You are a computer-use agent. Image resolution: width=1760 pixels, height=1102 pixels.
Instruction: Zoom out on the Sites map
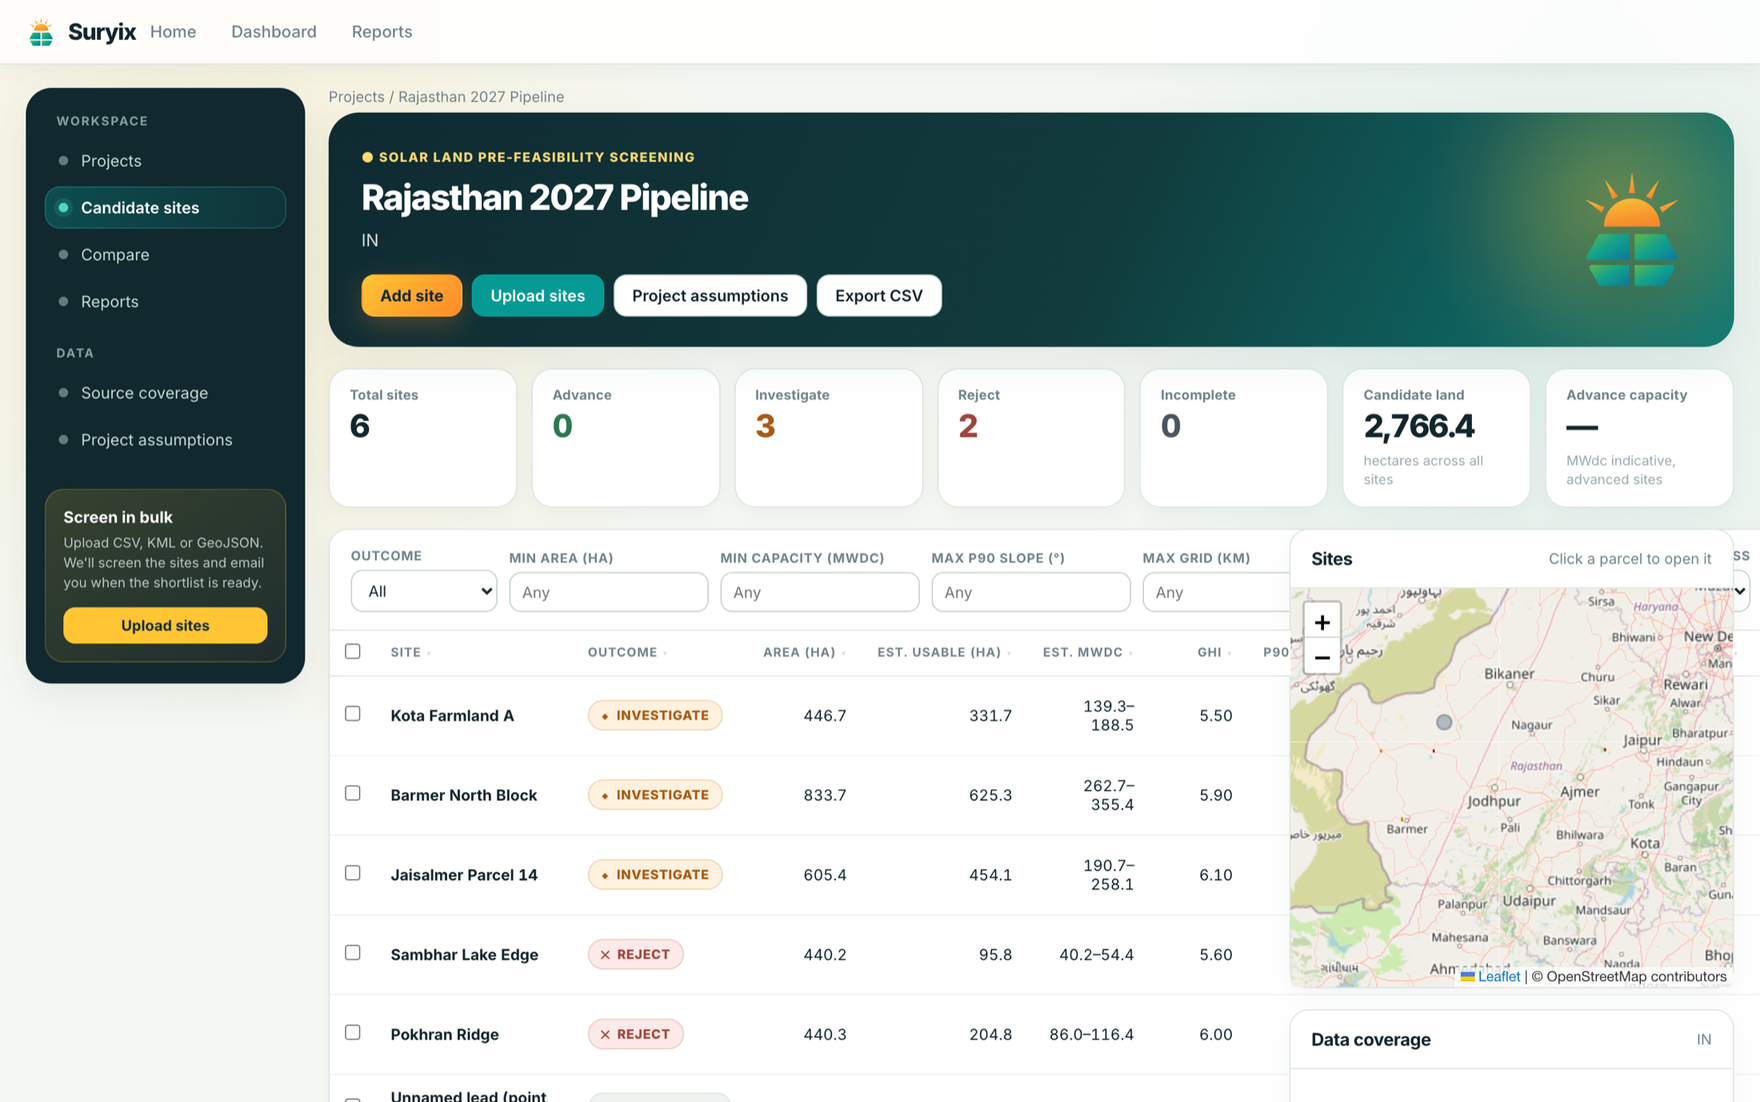(1322, 657)
